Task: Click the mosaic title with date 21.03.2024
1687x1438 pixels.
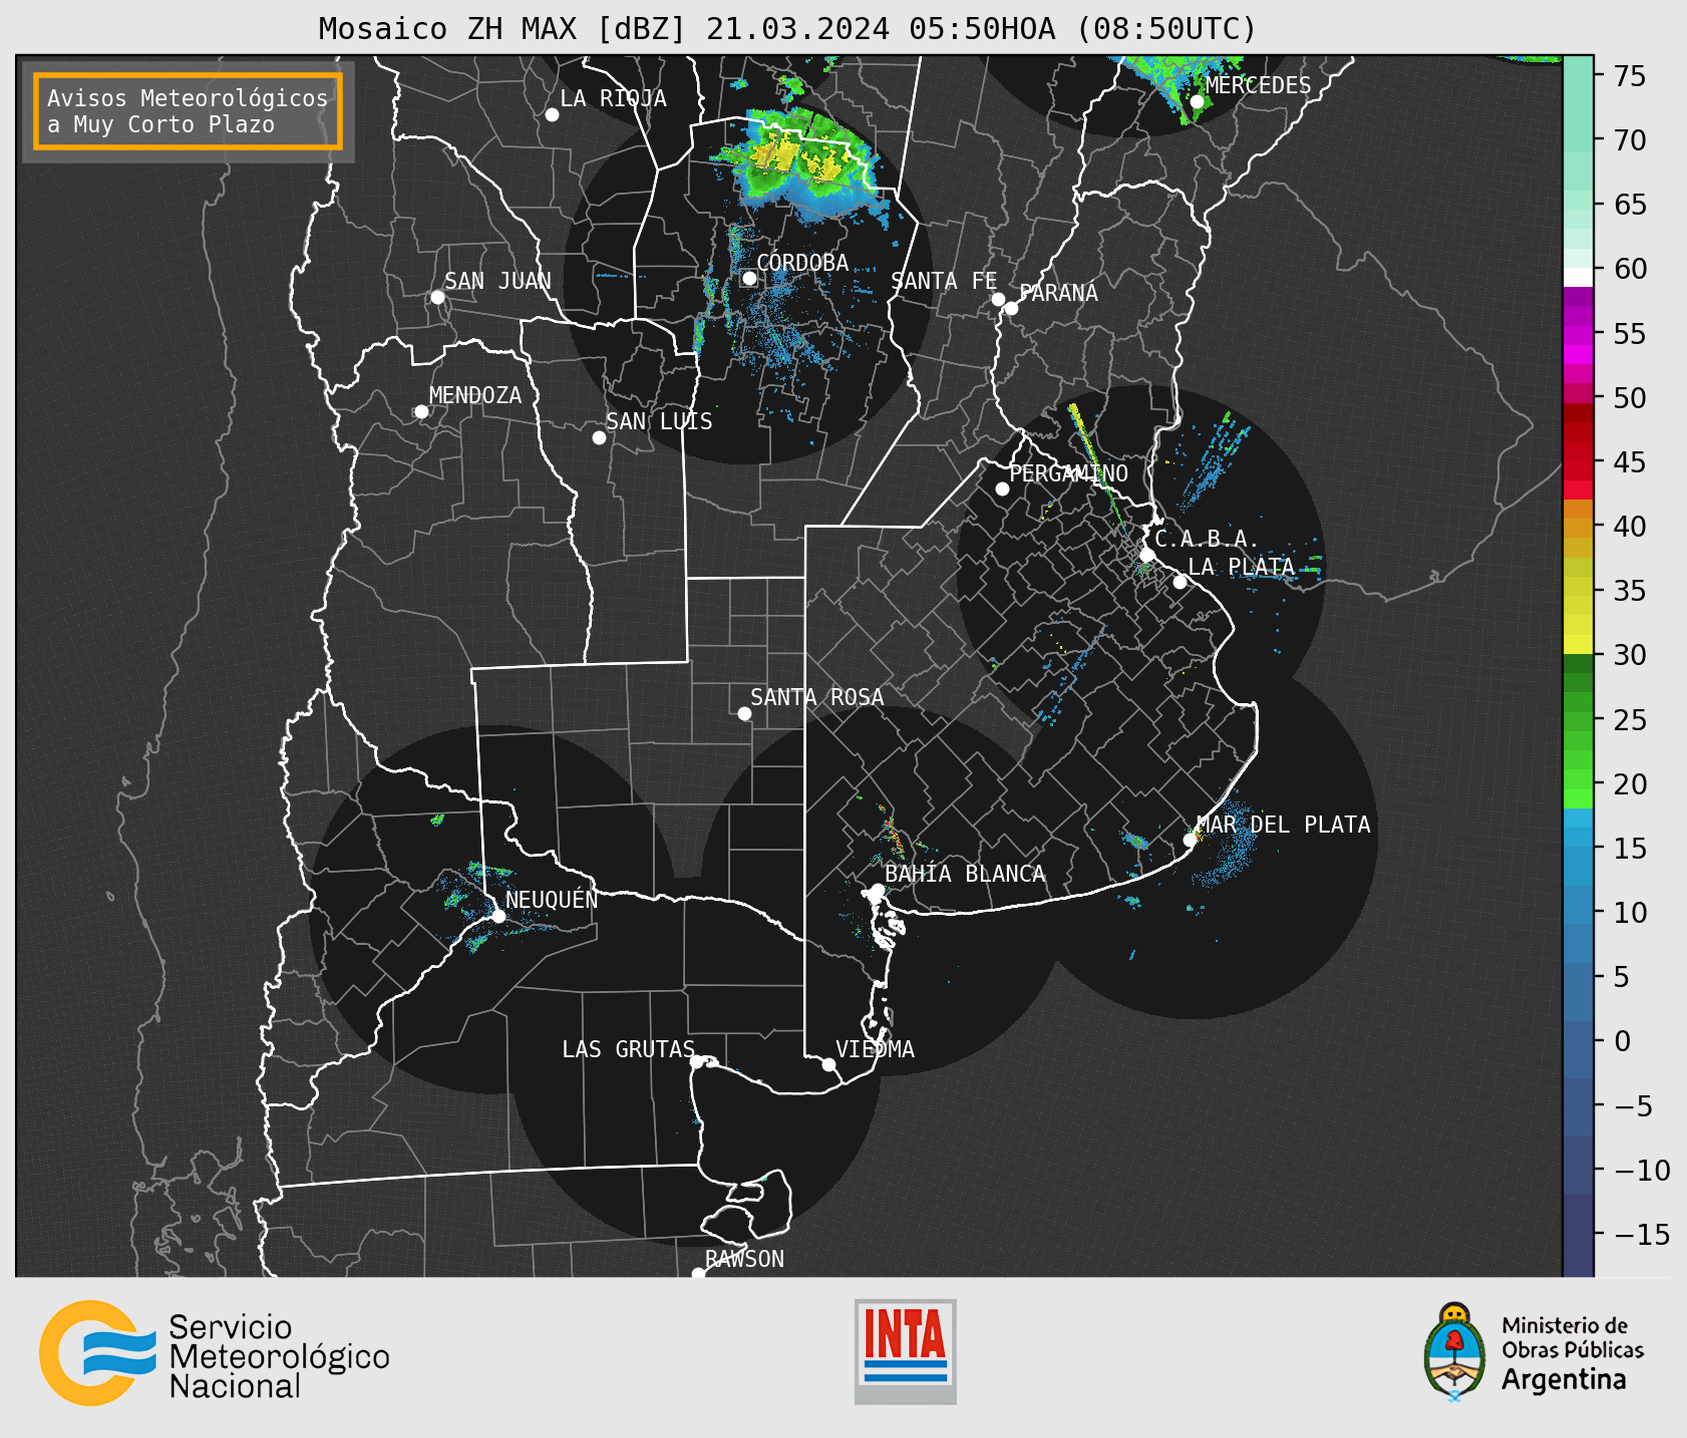Action: point(787,28)
